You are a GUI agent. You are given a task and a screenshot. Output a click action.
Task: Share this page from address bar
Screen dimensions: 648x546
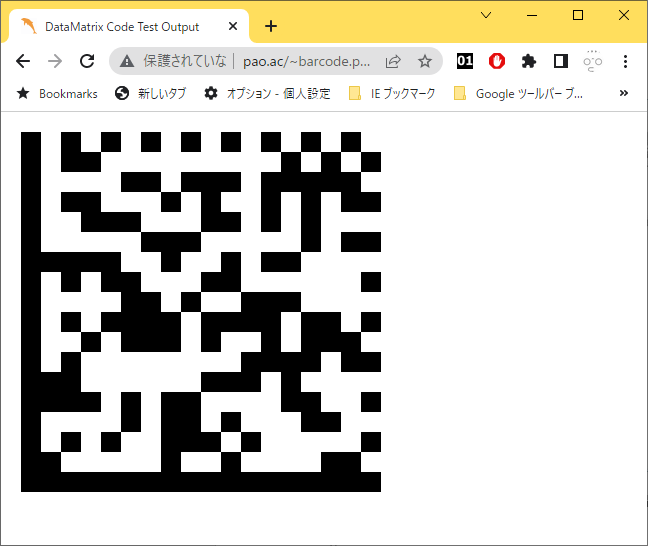393,61
